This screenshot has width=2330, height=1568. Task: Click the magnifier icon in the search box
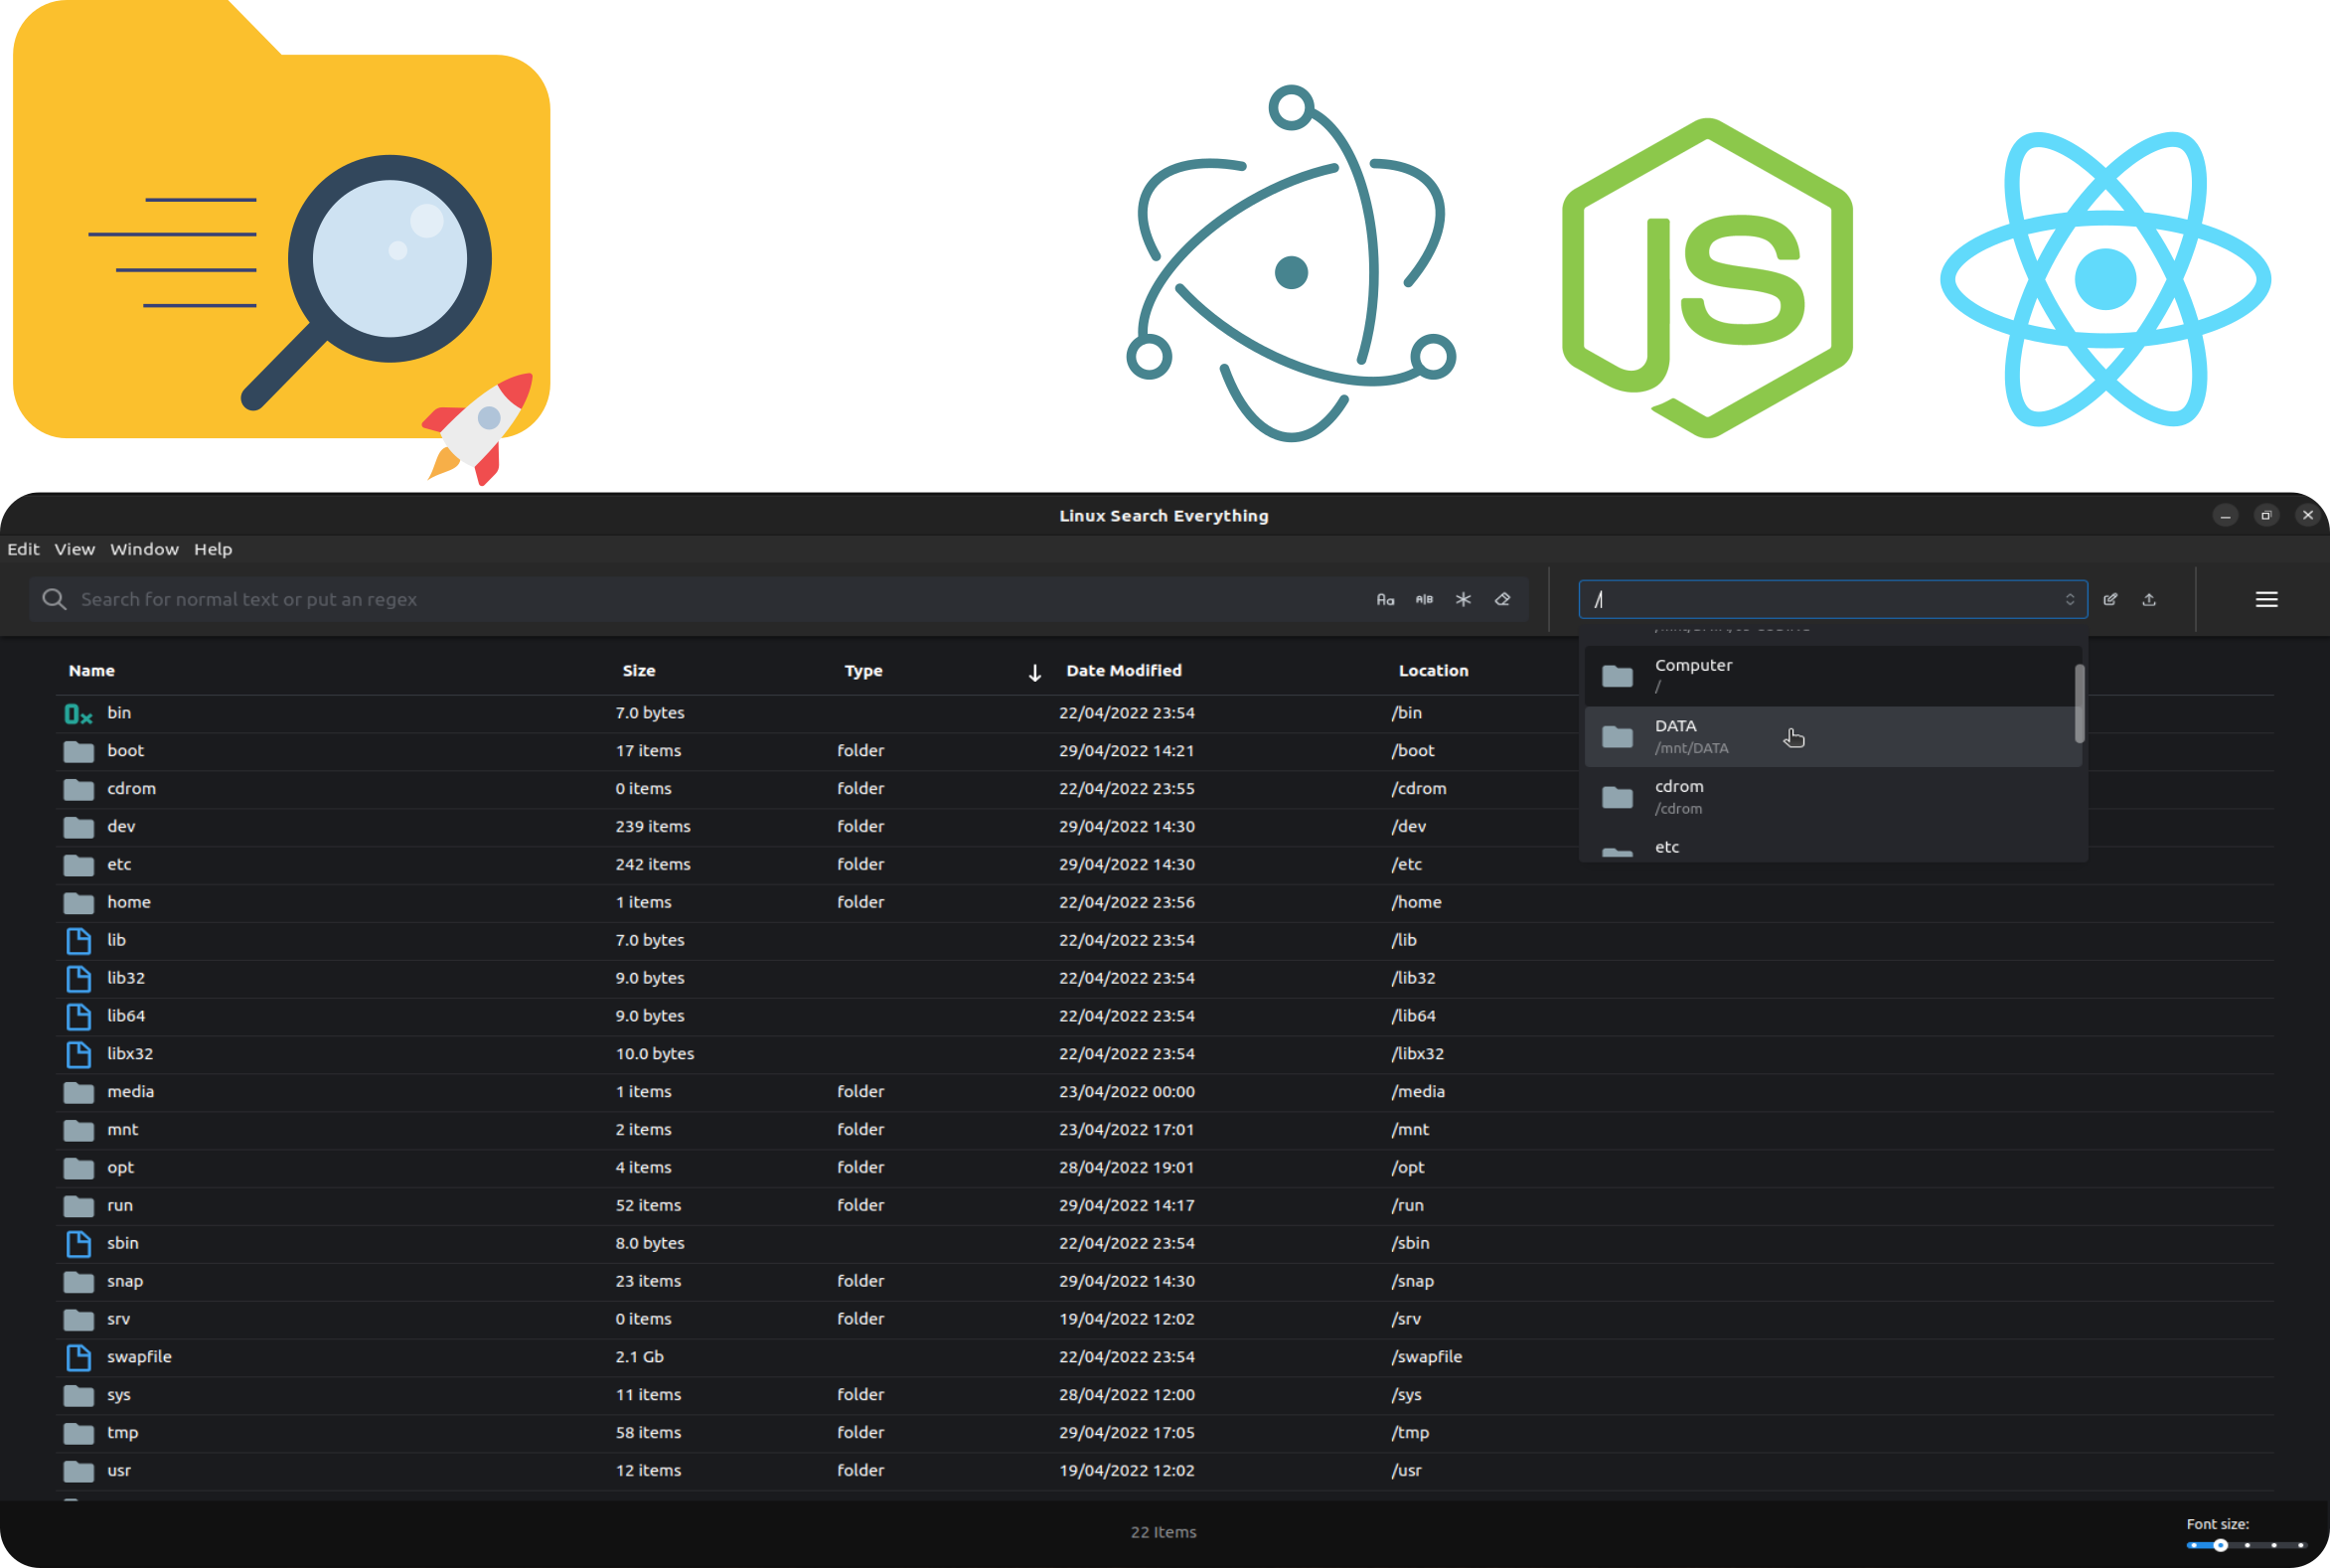click(55, 599)
